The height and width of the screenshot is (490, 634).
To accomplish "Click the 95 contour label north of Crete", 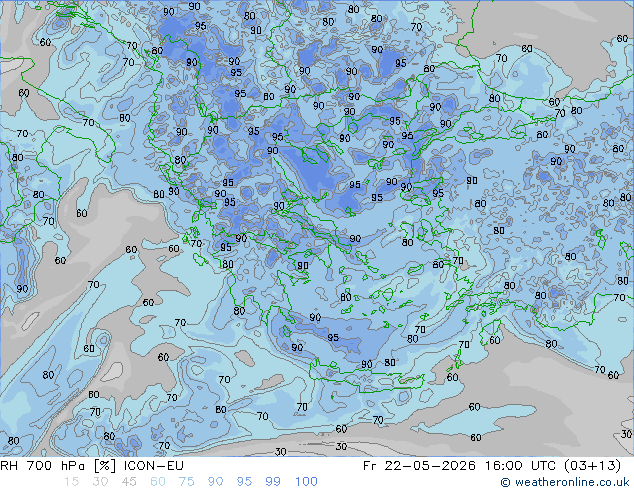I will click(333, 338).
